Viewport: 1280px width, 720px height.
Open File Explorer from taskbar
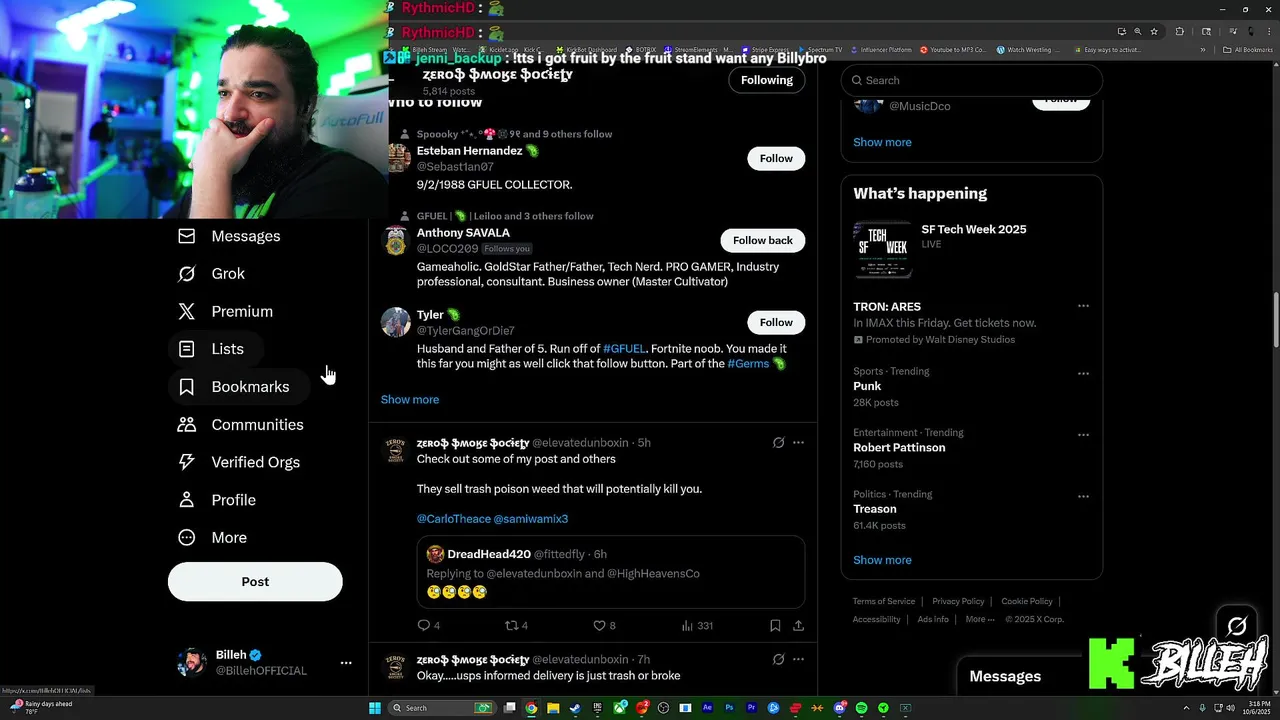coord(553,708)
